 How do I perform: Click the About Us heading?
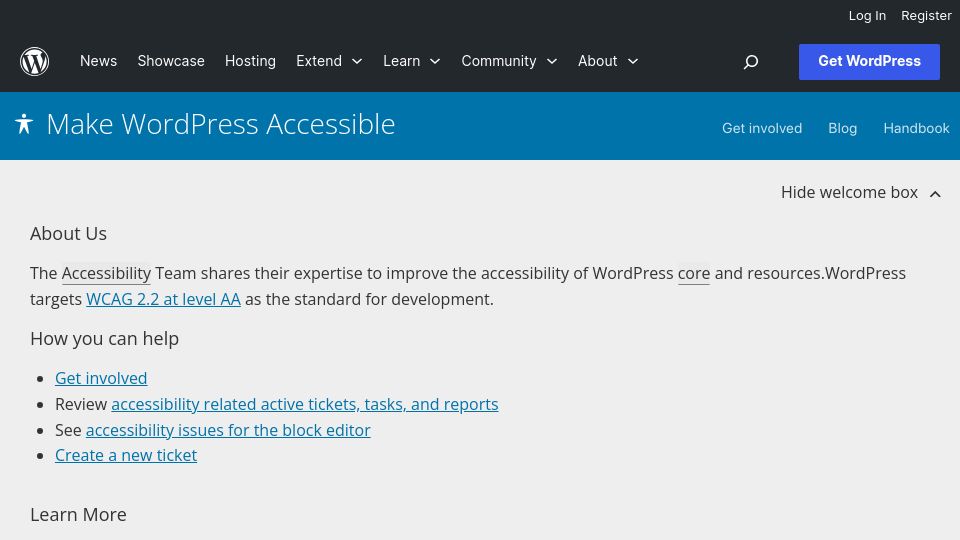pos(69,234)
